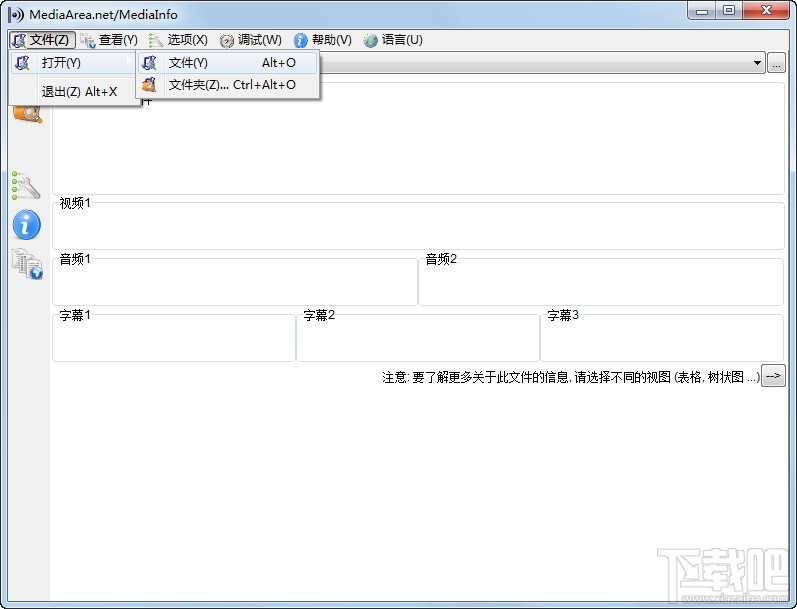This screenshot has width=797, height=609.
Task: Click the MediaInfo title bar icon
Action: pyautogui.click(x=16, y=14)
